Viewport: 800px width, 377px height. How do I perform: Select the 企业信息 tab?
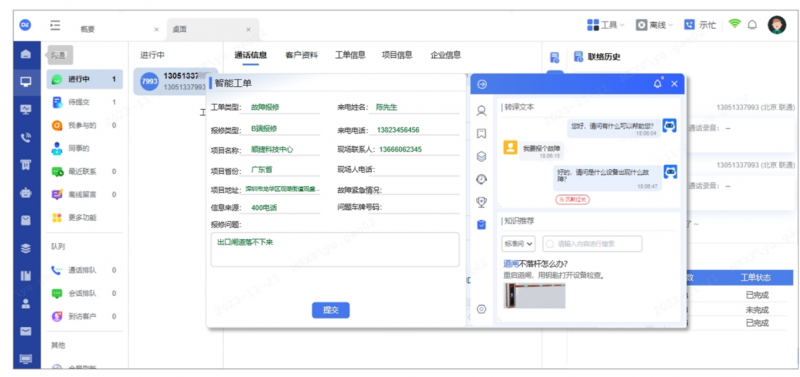point(445,55)
